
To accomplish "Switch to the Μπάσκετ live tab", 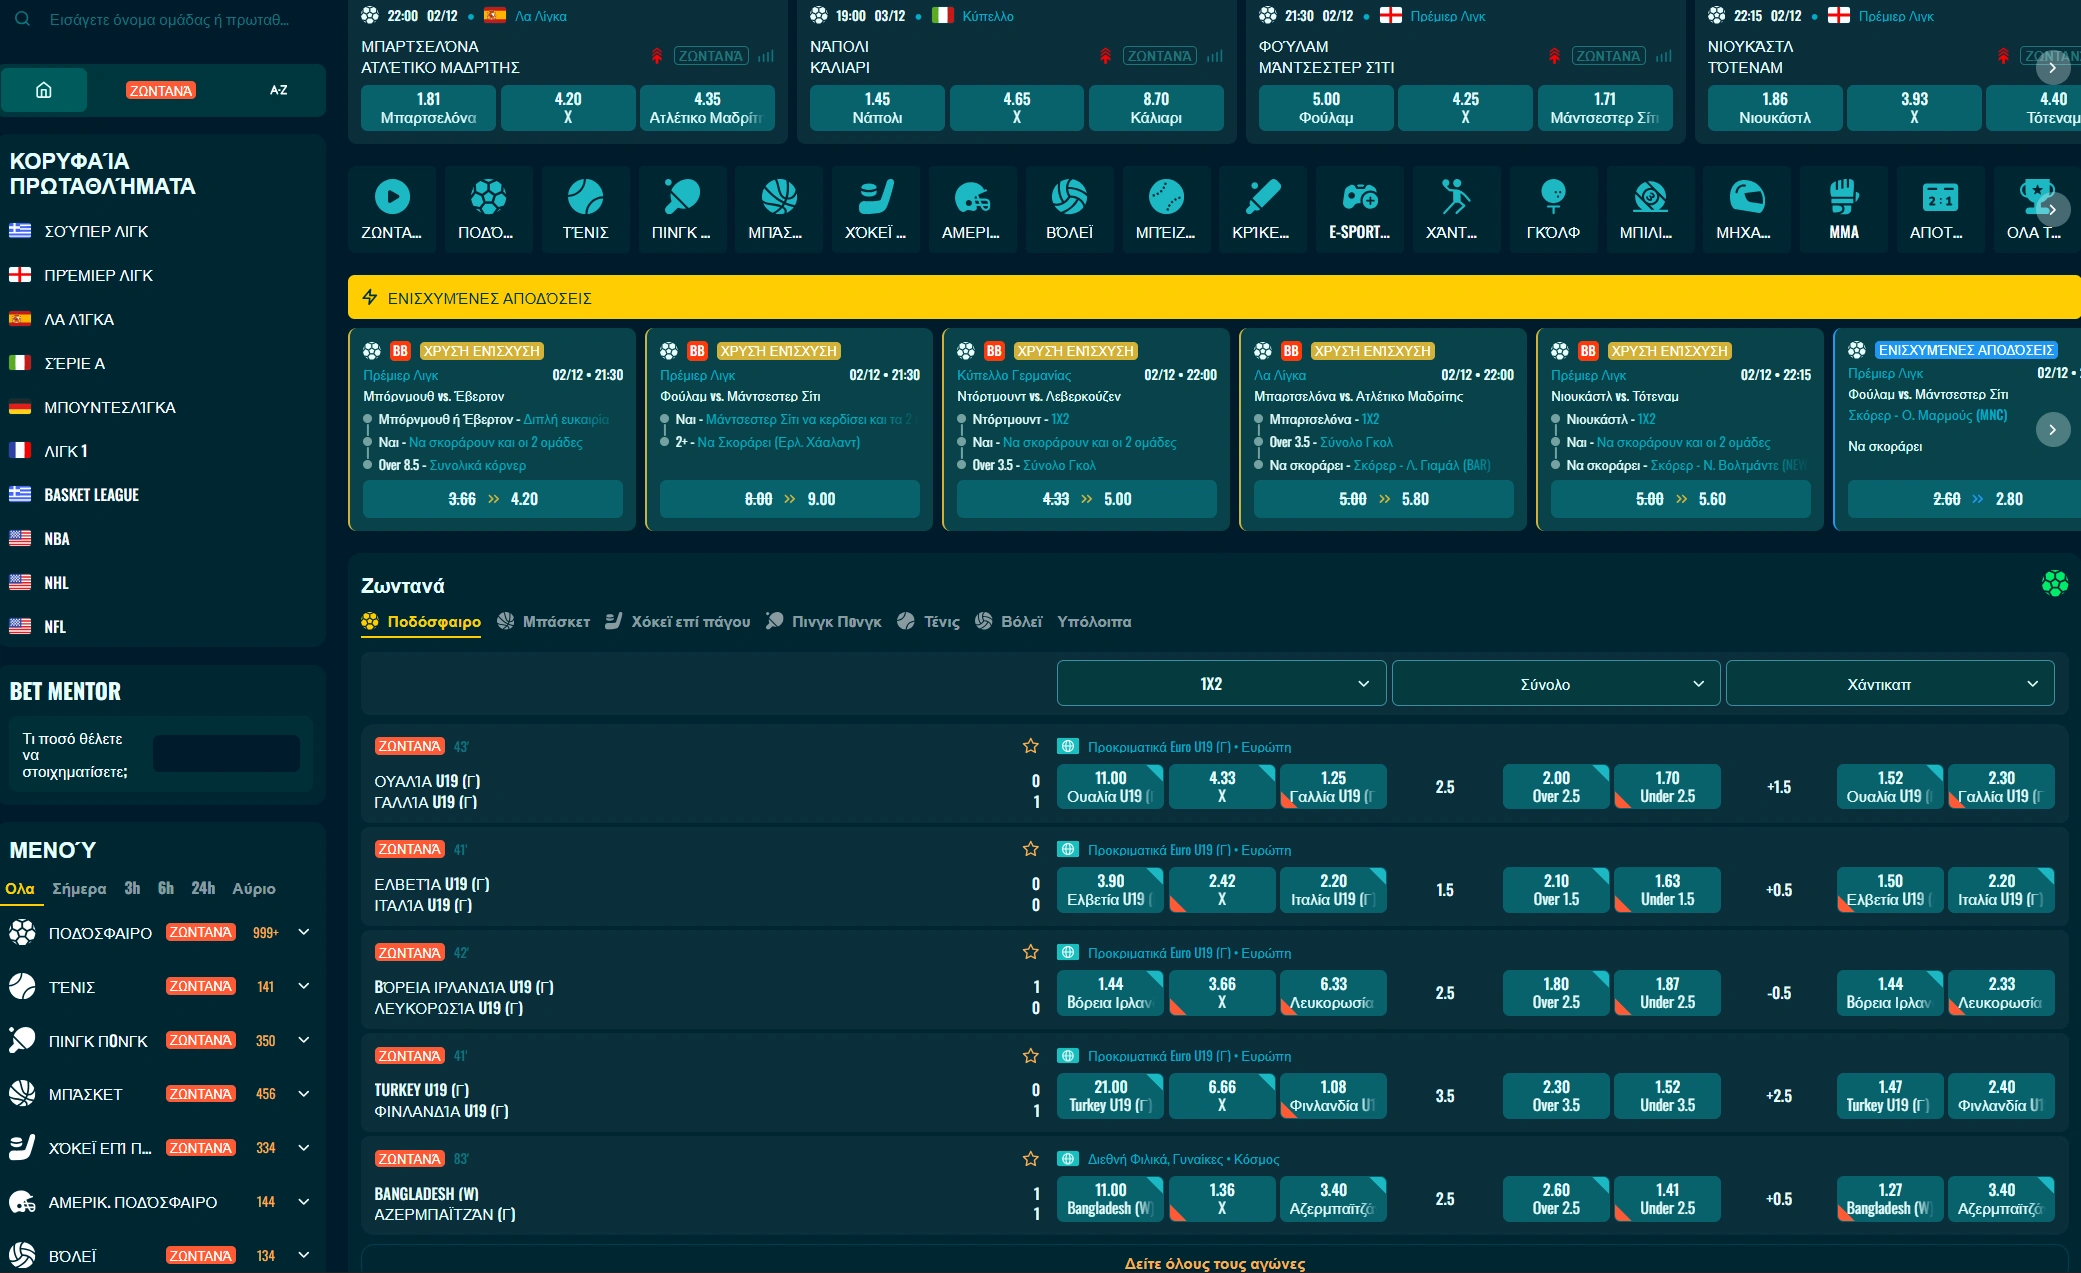I will click(x=545, y=622).
